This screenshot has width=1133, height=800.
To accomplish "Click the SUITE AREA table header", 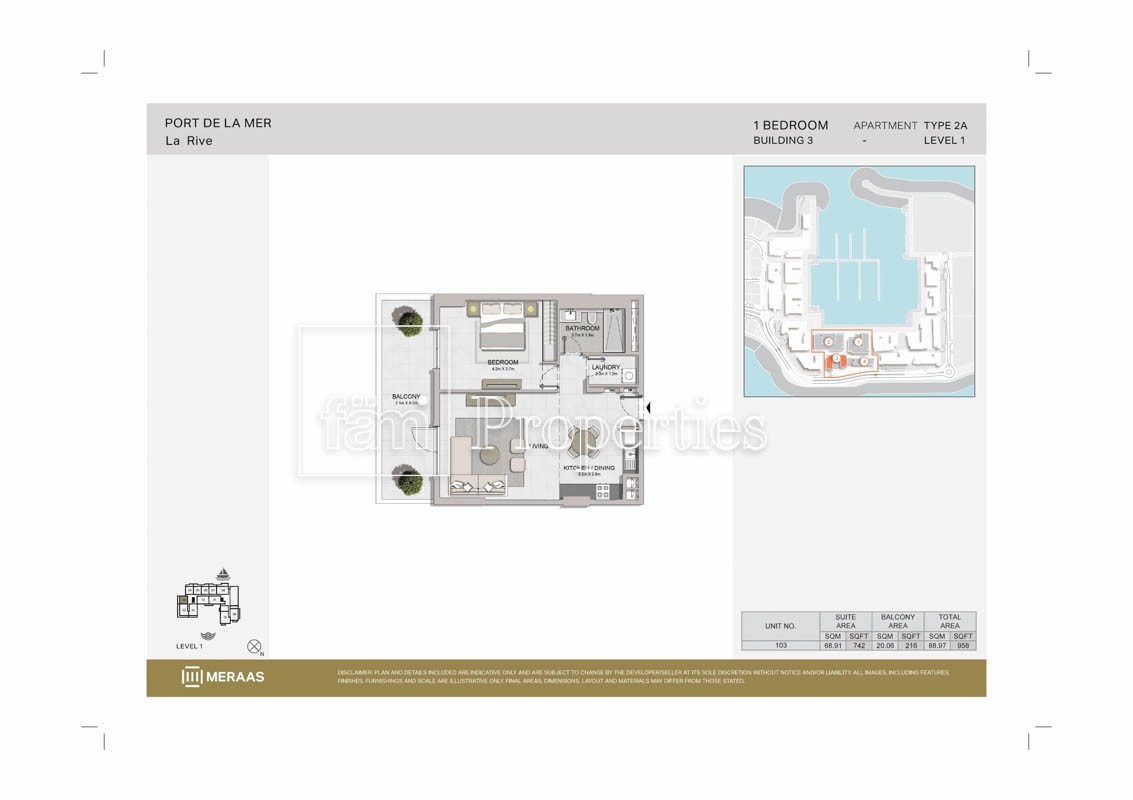I will pyautogui.click(x=845, y=621).
